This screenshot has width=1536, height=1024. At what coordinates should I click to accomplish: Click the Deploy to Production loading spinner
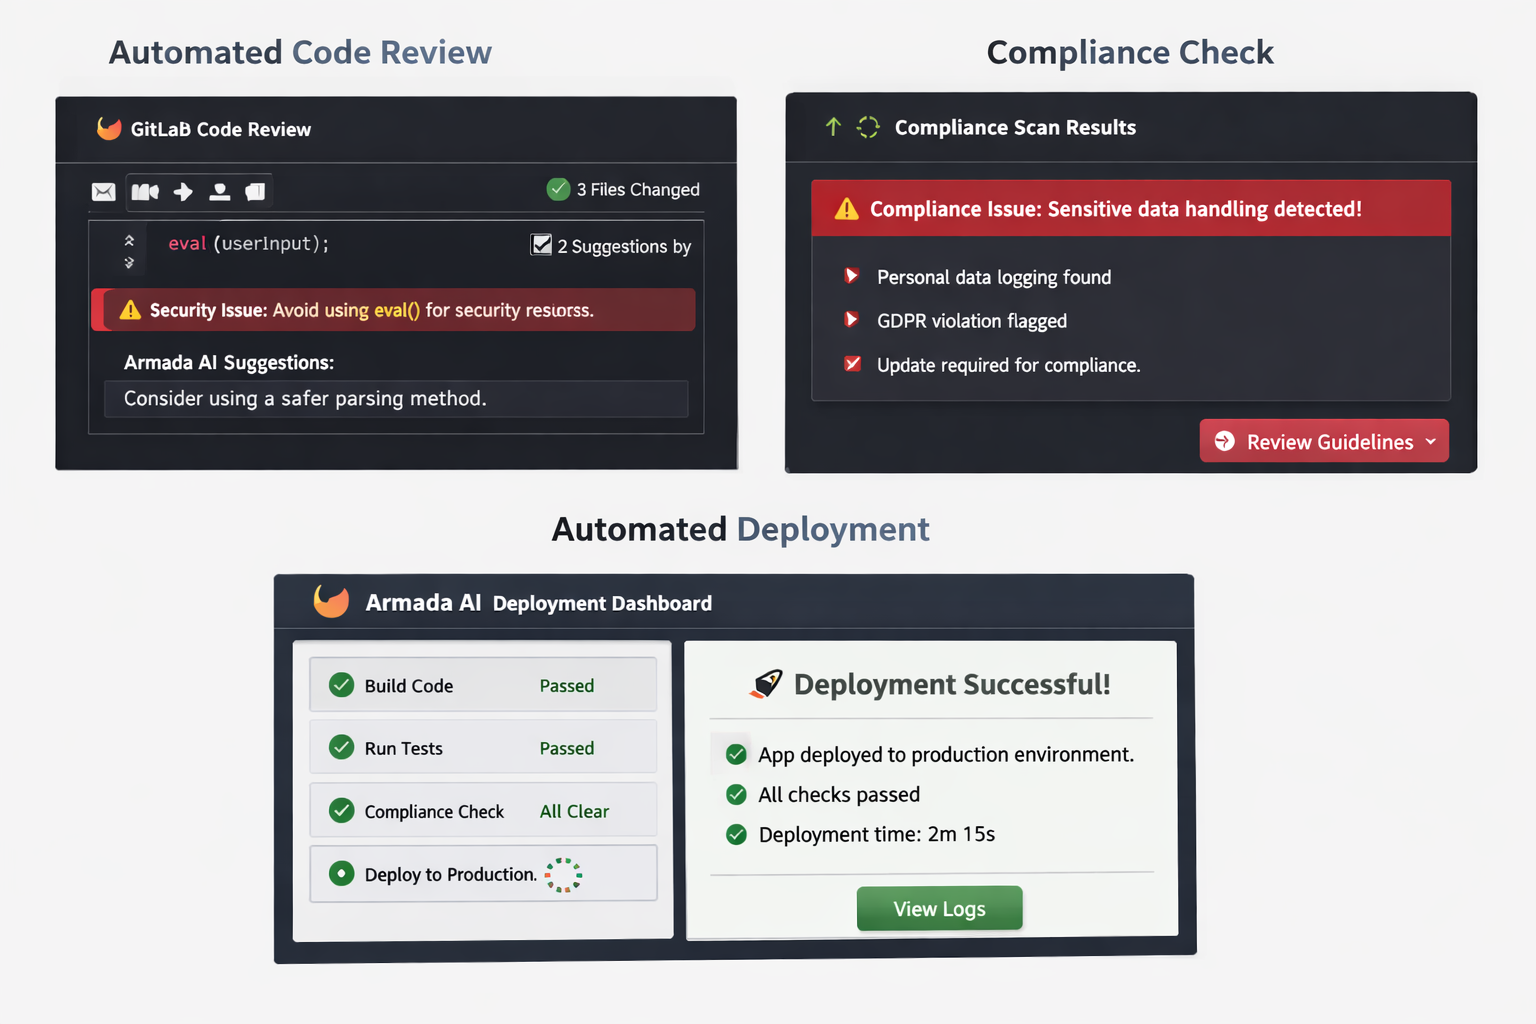click(564, 874)
